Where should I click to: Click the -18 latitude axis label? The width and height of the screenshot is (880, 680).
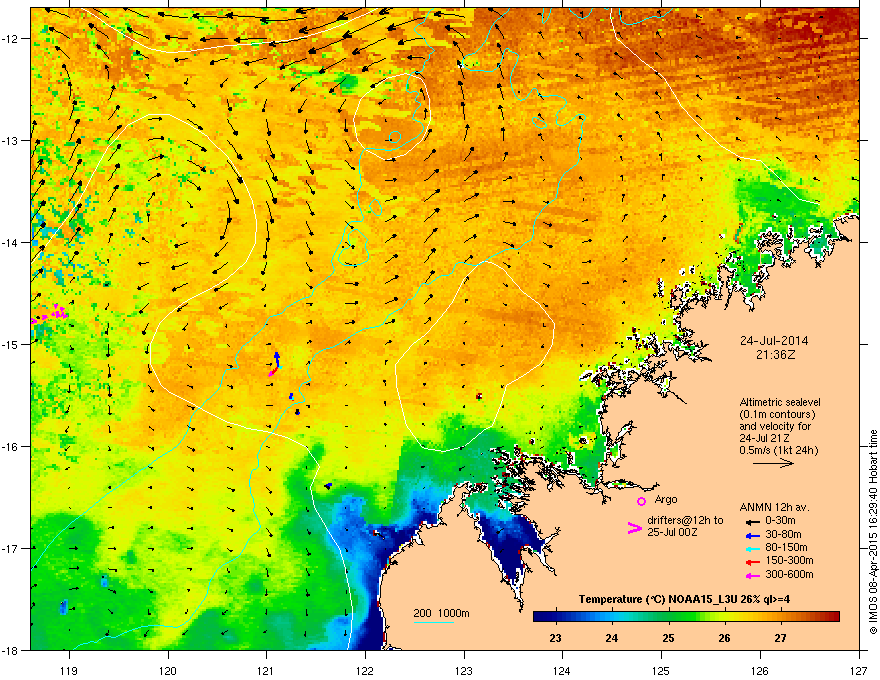tap(10, 650)
